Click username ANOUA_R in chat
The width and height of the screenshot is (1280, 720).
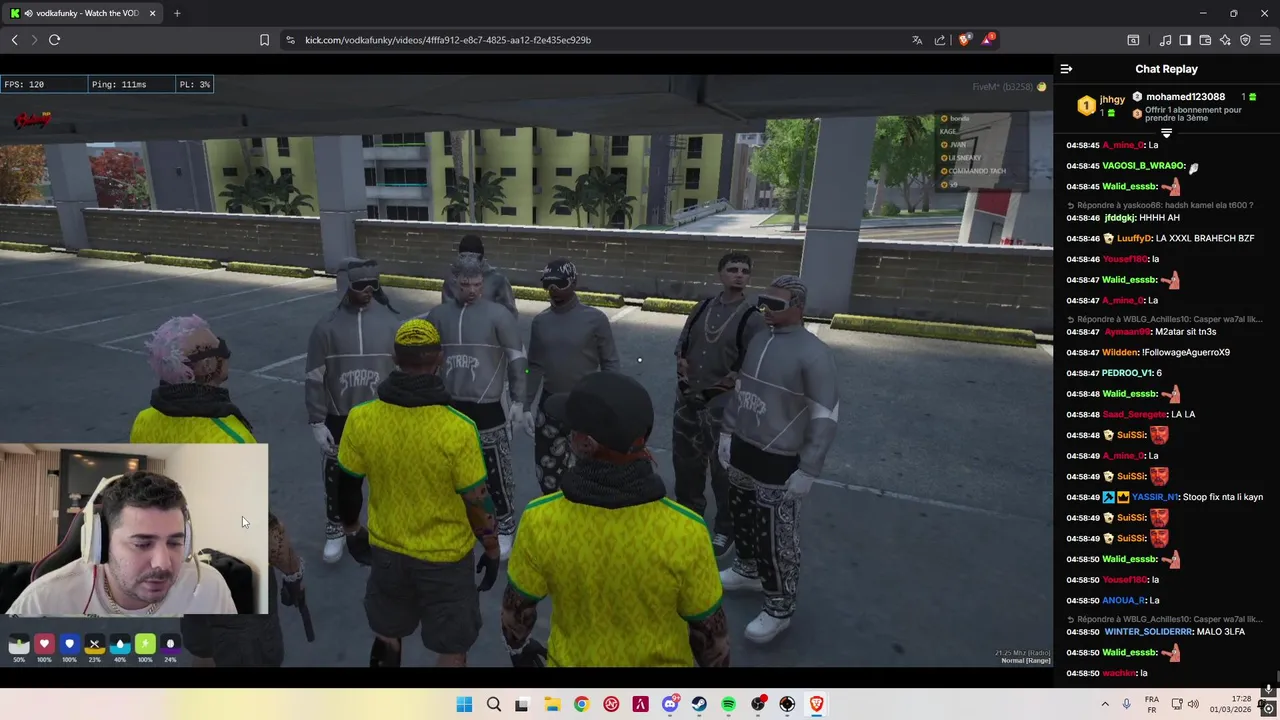click(x=1123, y=600)
